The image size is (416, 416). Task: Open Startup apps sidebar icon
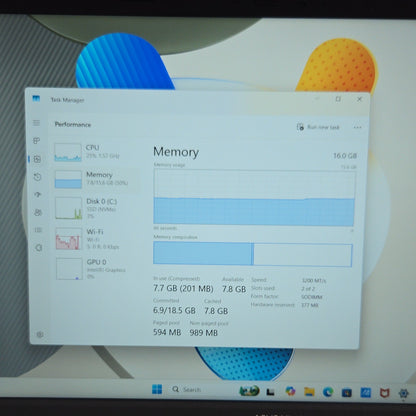(37, 195)
